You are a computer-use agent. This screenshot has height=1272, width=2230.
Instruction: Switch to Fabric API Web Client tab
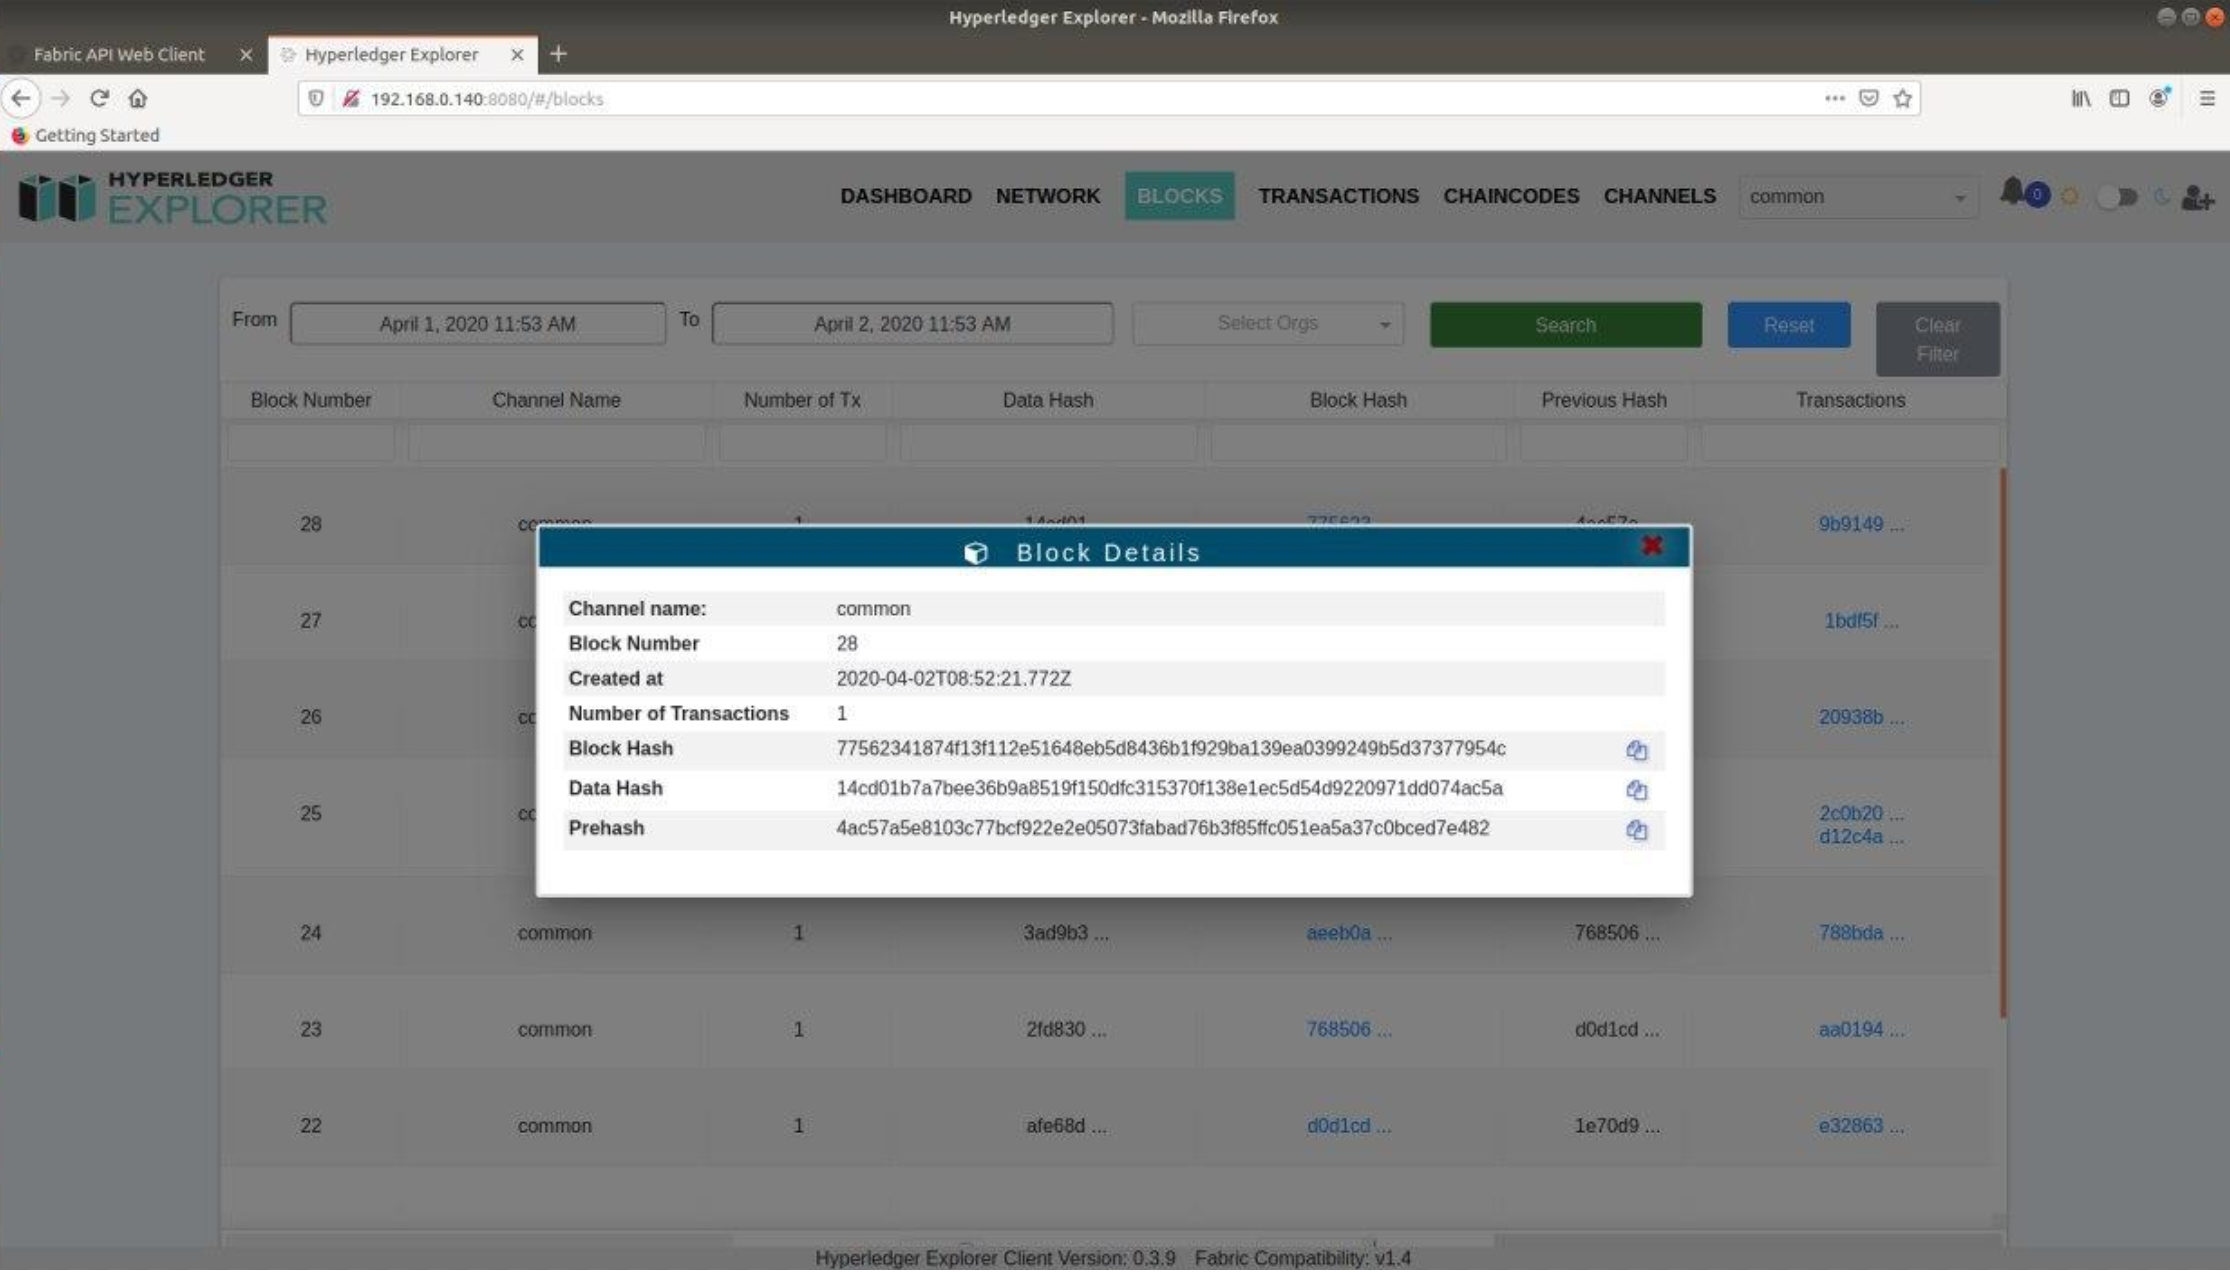point(119,54)
